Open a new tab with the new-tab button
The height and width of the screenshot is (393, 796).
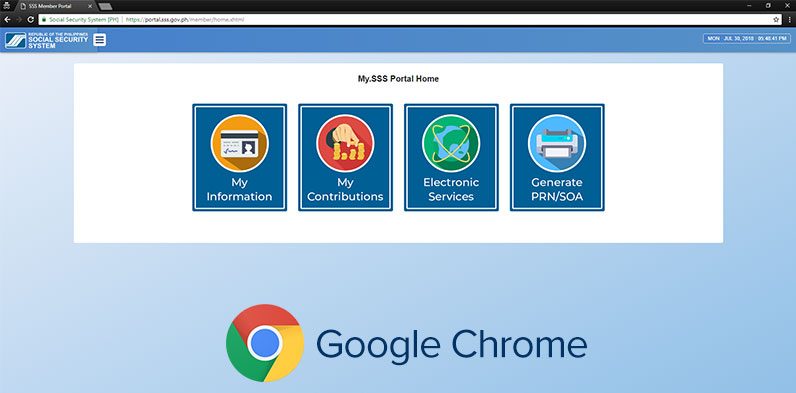(105, 7)
